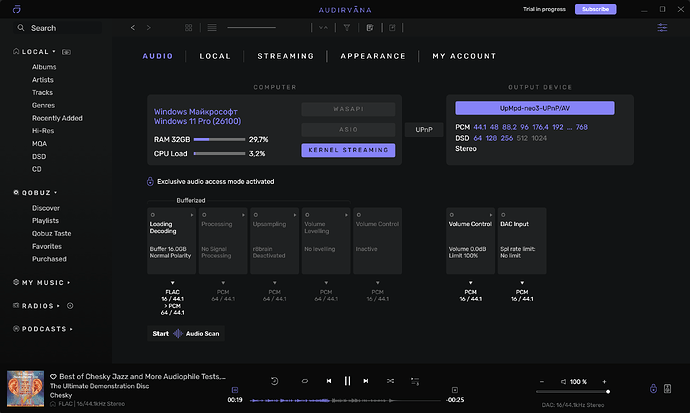Seek within the track waveform bar

coord(345,401)
